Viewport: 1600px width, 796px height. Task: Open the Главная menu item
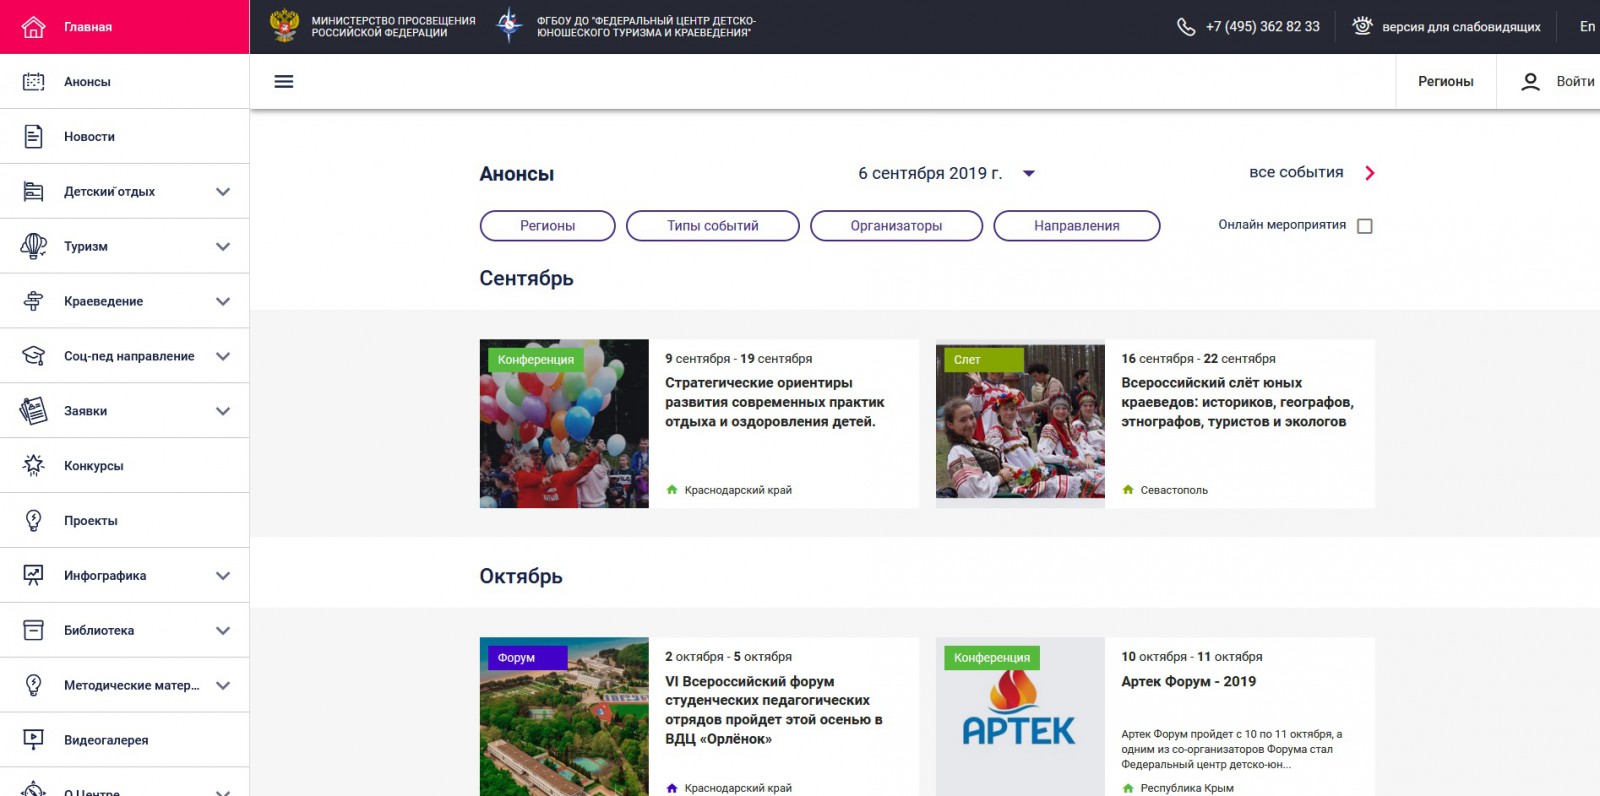pyautogui.click(x=124, y=27)
